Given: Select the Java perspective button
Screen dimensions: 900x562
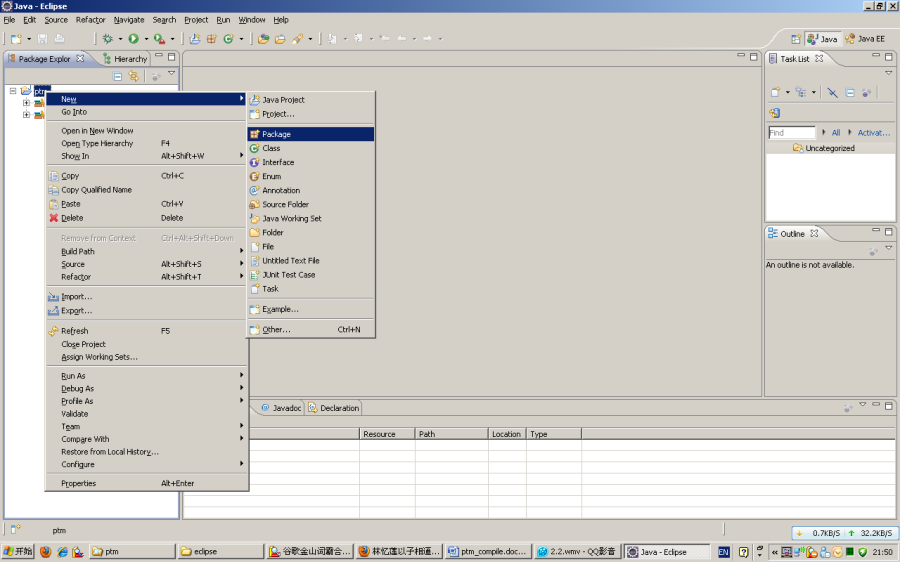Looking at the screenshot, I should [823, 39].
